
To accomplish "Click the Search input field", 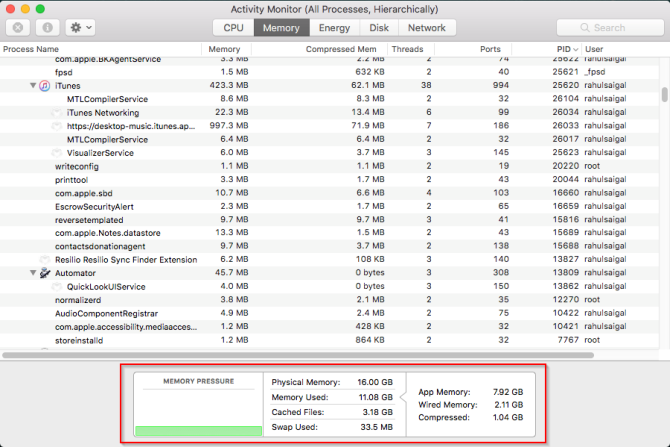I will [x=610, y=28].
